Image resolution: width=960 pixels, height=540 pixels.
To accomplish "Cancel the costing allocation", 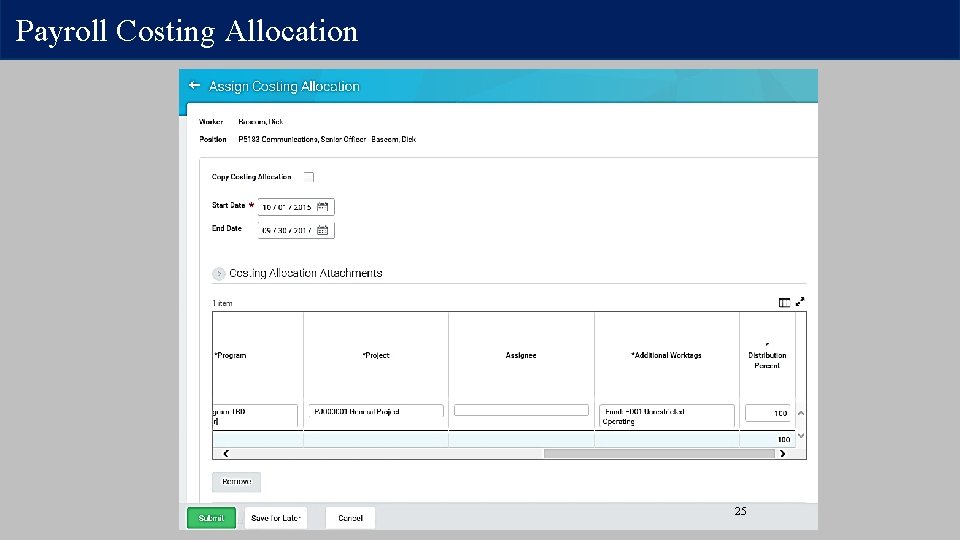I will click(350, 518).
